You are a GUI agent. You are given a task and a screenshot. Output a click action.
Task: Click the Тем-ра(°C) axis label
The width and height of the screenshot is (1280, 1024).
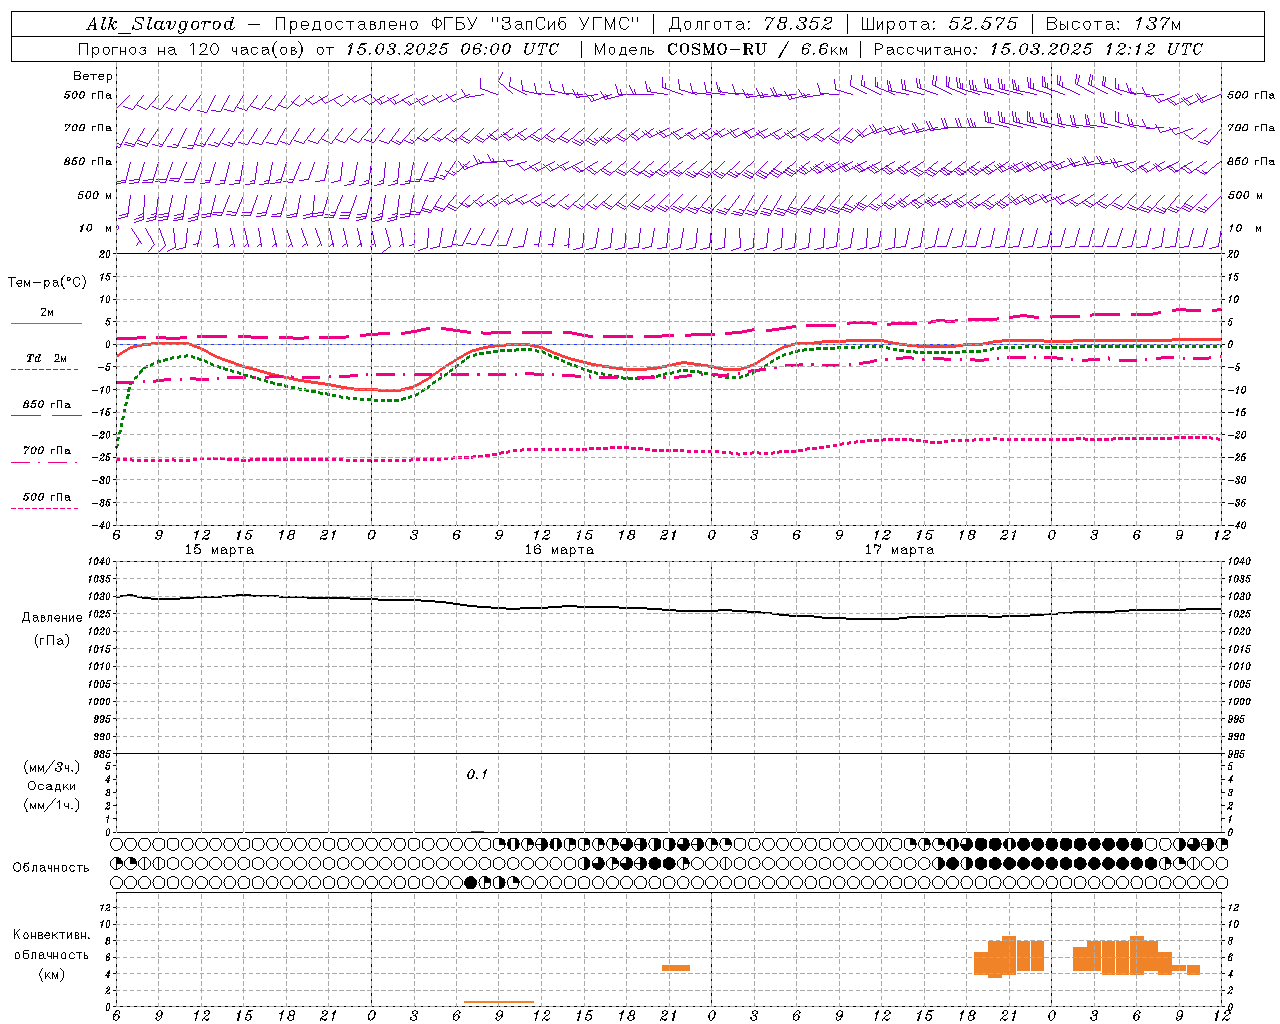tap(47, 283)
